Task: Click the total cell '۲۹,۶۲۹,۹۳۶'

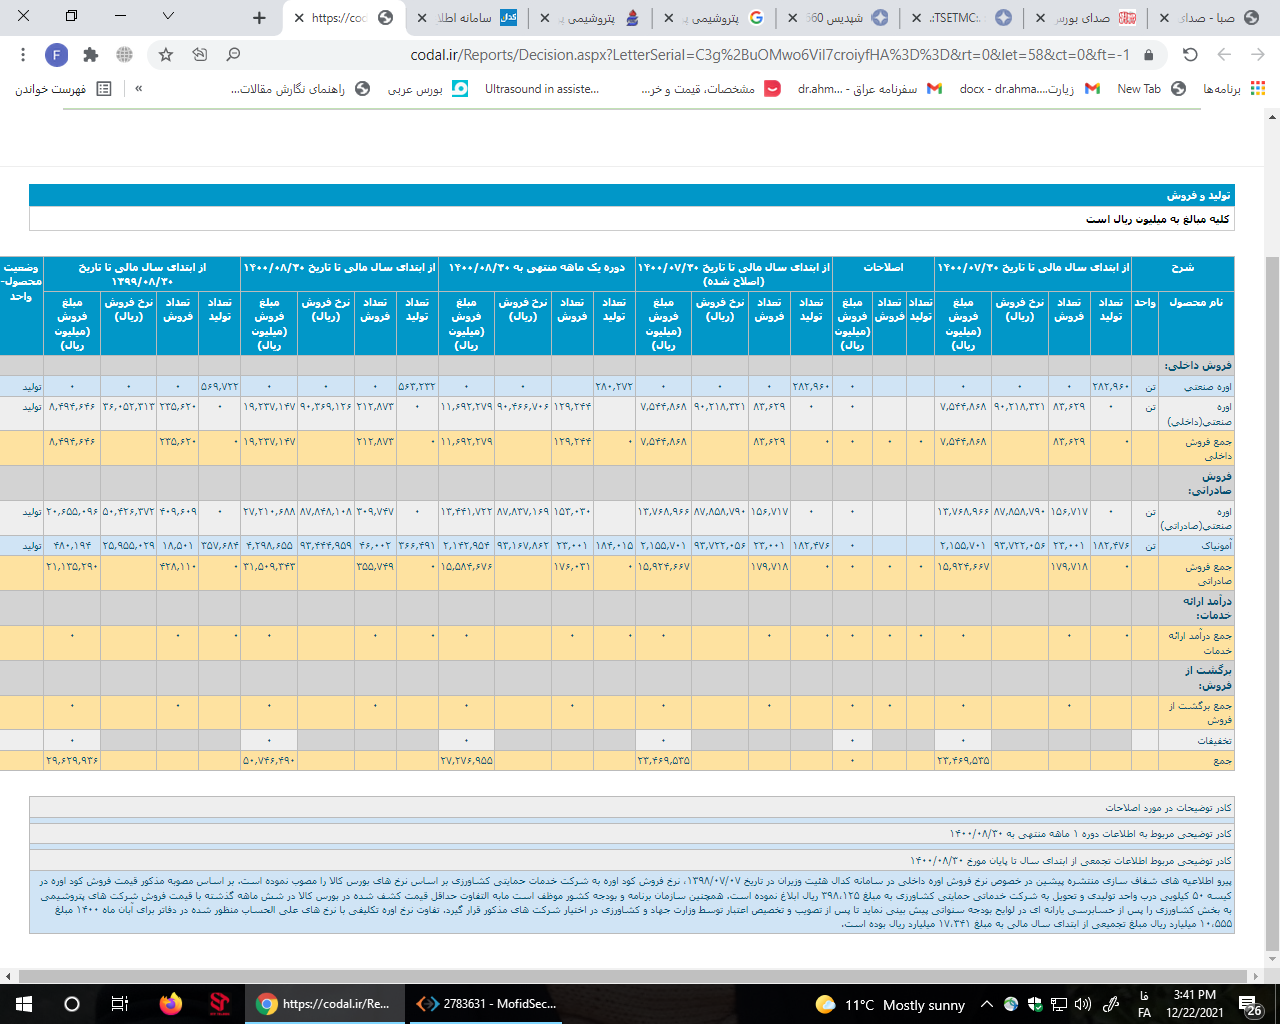Action: pyautogui.click(x=72, y=761)
